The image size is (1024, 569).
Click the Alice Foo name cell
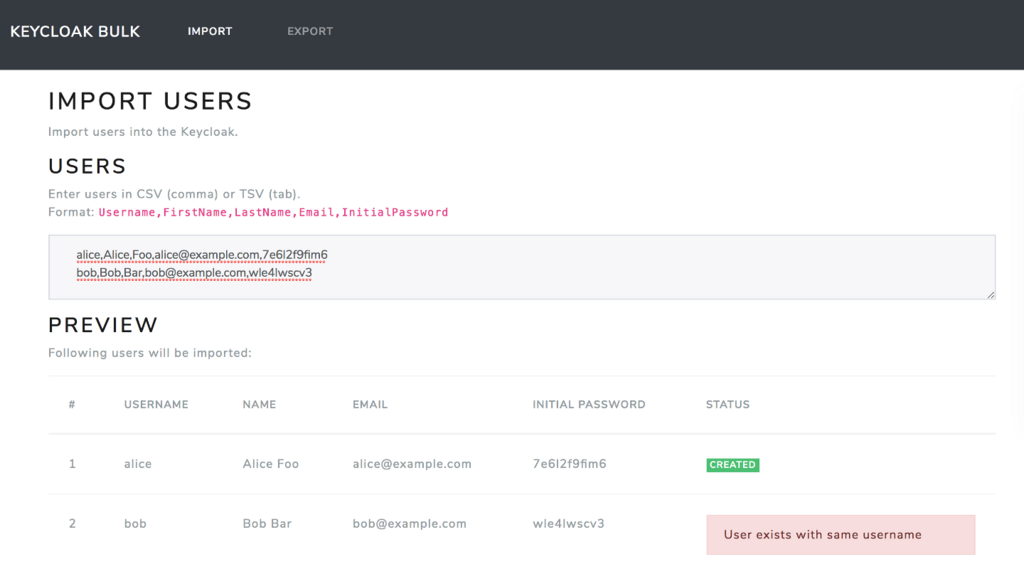(270, 464)
